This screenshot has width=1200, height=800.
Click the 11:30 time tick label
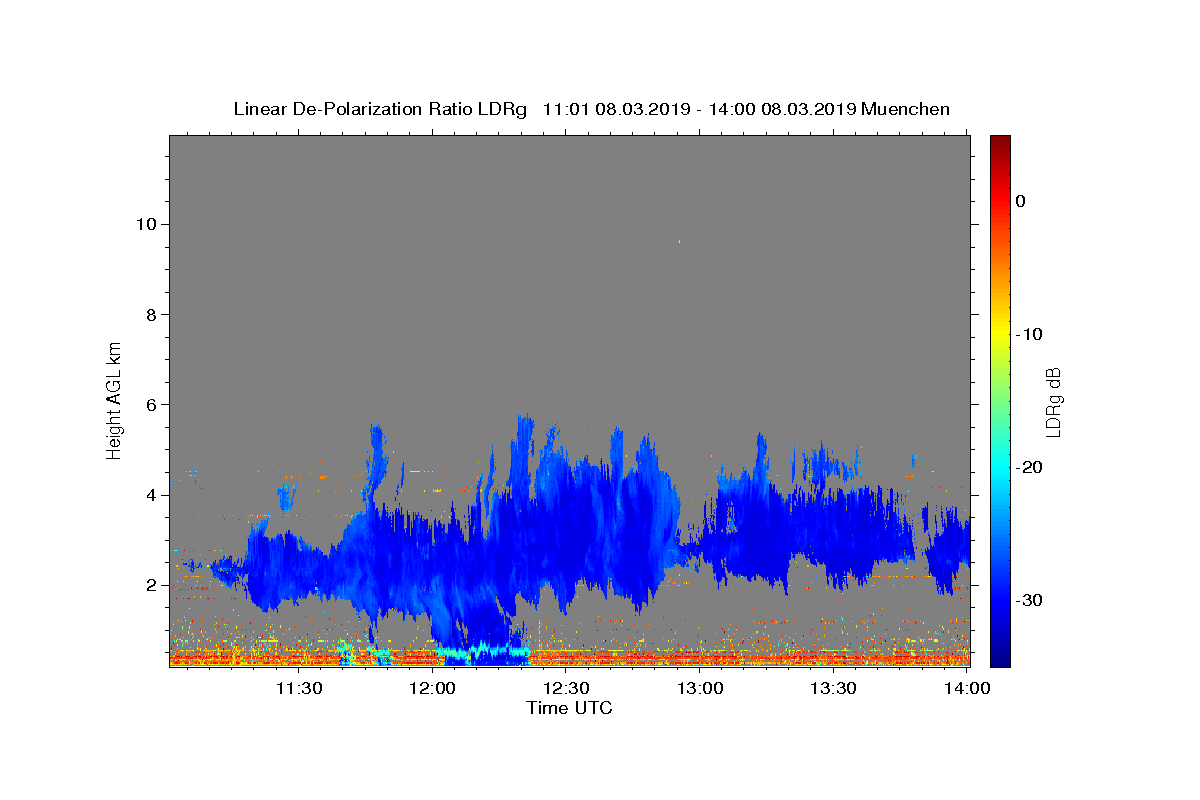(298, 688)
